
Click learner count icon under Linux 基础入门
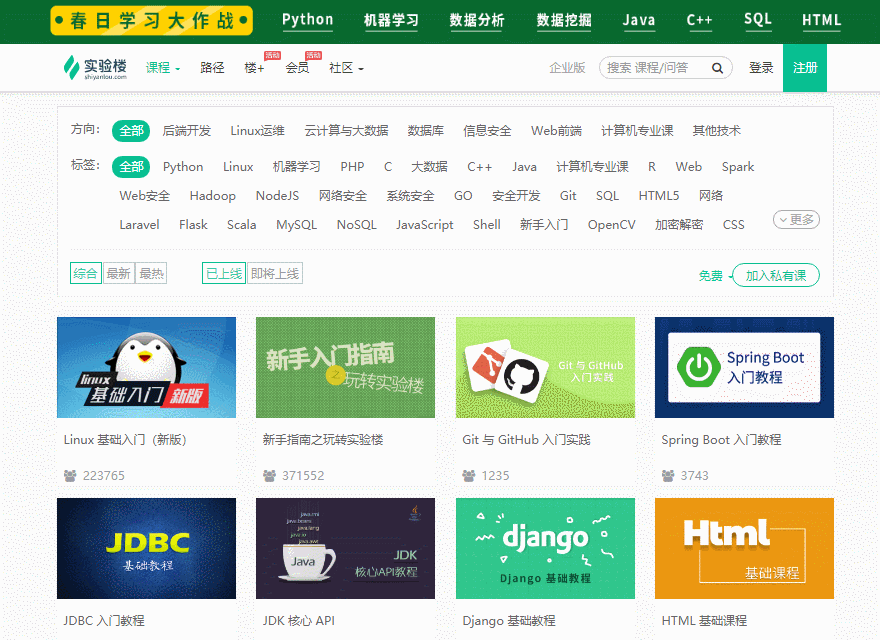pos(70,476)
